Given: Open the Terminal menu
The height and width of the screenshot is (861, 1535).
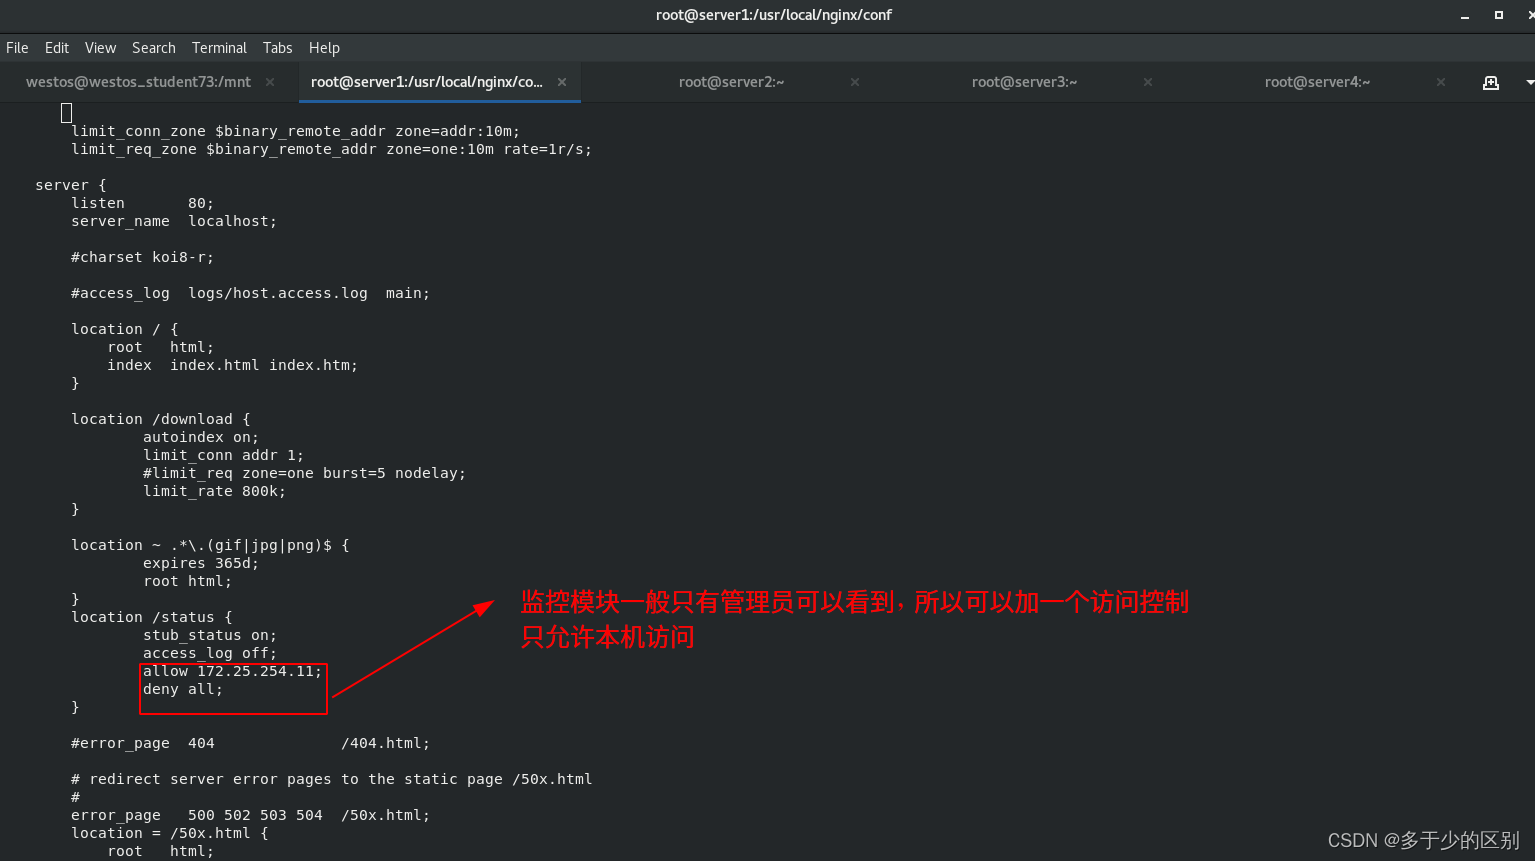Looking at the screenshot, I should [x=219, y=48].
